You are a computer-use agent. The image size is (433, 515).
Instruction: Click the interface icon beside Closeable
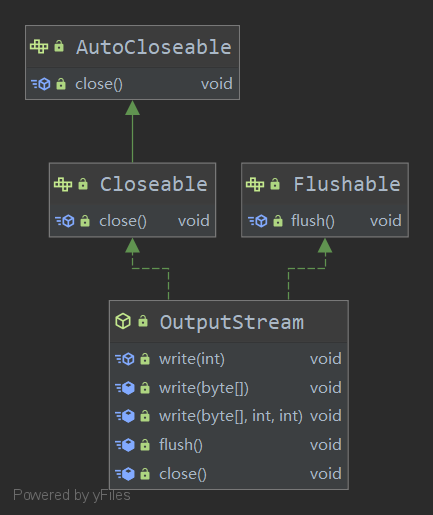63,184
